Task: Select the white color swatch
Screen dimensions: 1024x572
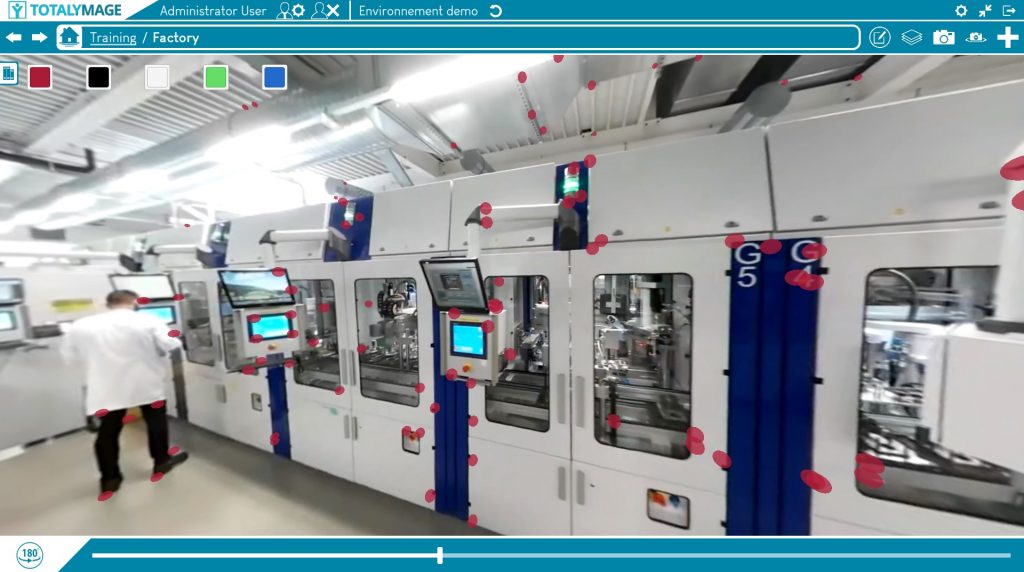Action: click(157, 77)
